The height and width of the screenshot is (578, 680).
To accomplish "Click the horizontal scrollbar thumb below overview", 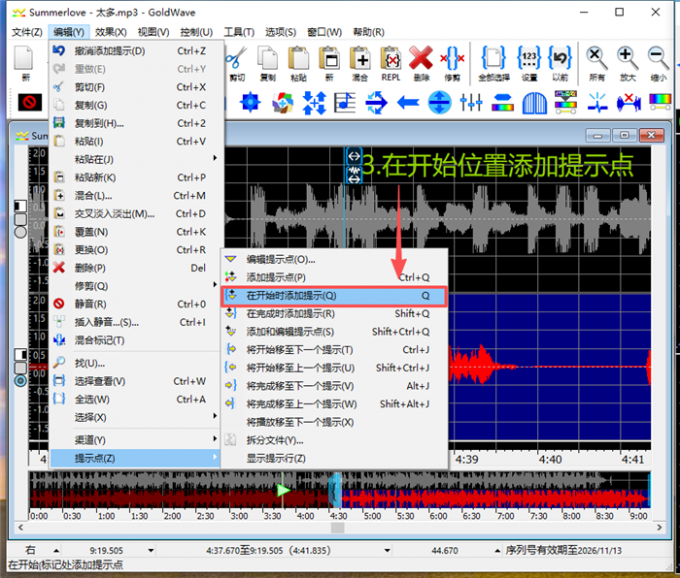I will pos(338,528).
